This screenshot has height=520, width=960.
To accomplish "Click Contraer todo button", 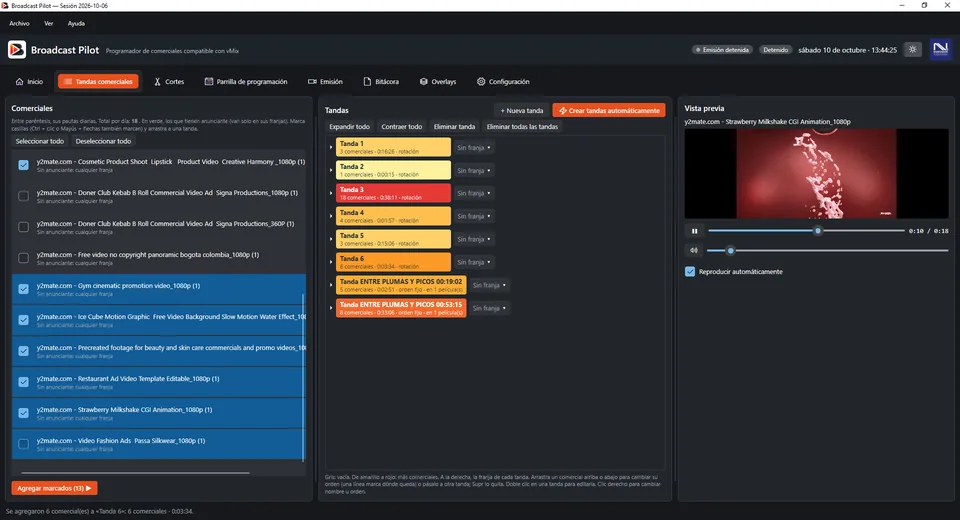I will pos(402,126).
